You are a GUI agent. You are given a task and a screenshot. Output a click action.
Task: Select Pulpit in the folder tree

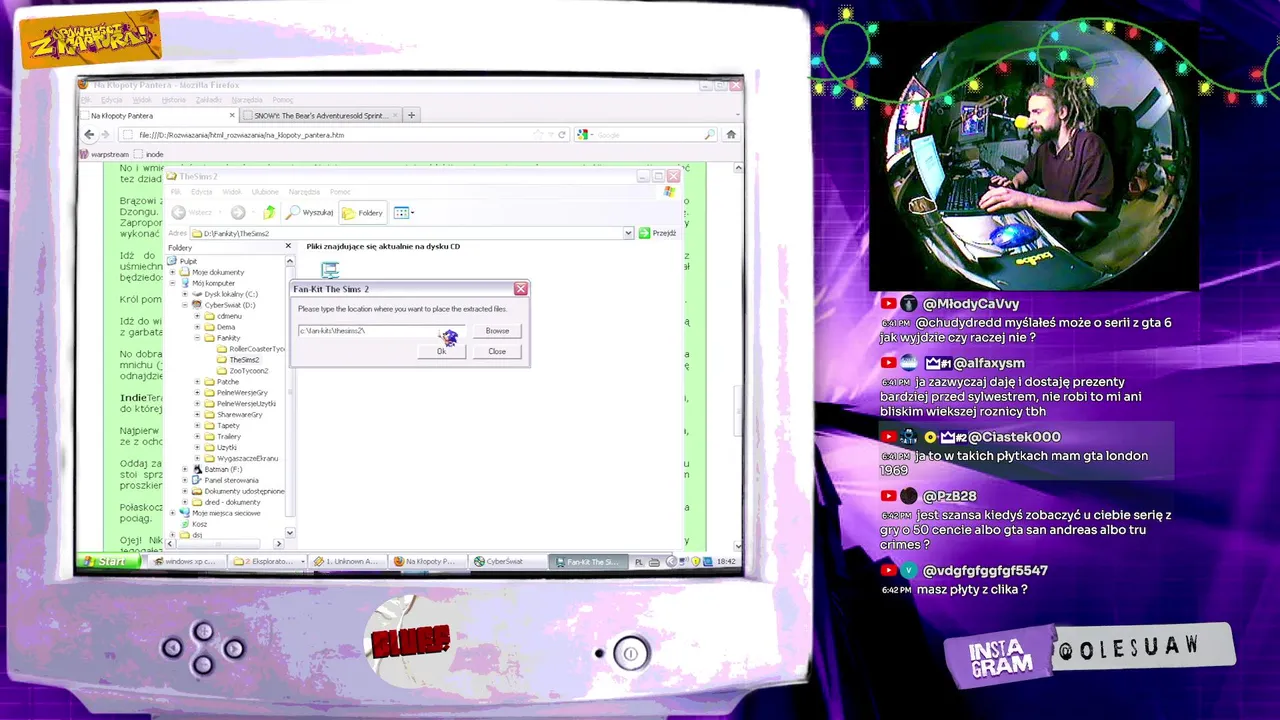coord(188,261)
